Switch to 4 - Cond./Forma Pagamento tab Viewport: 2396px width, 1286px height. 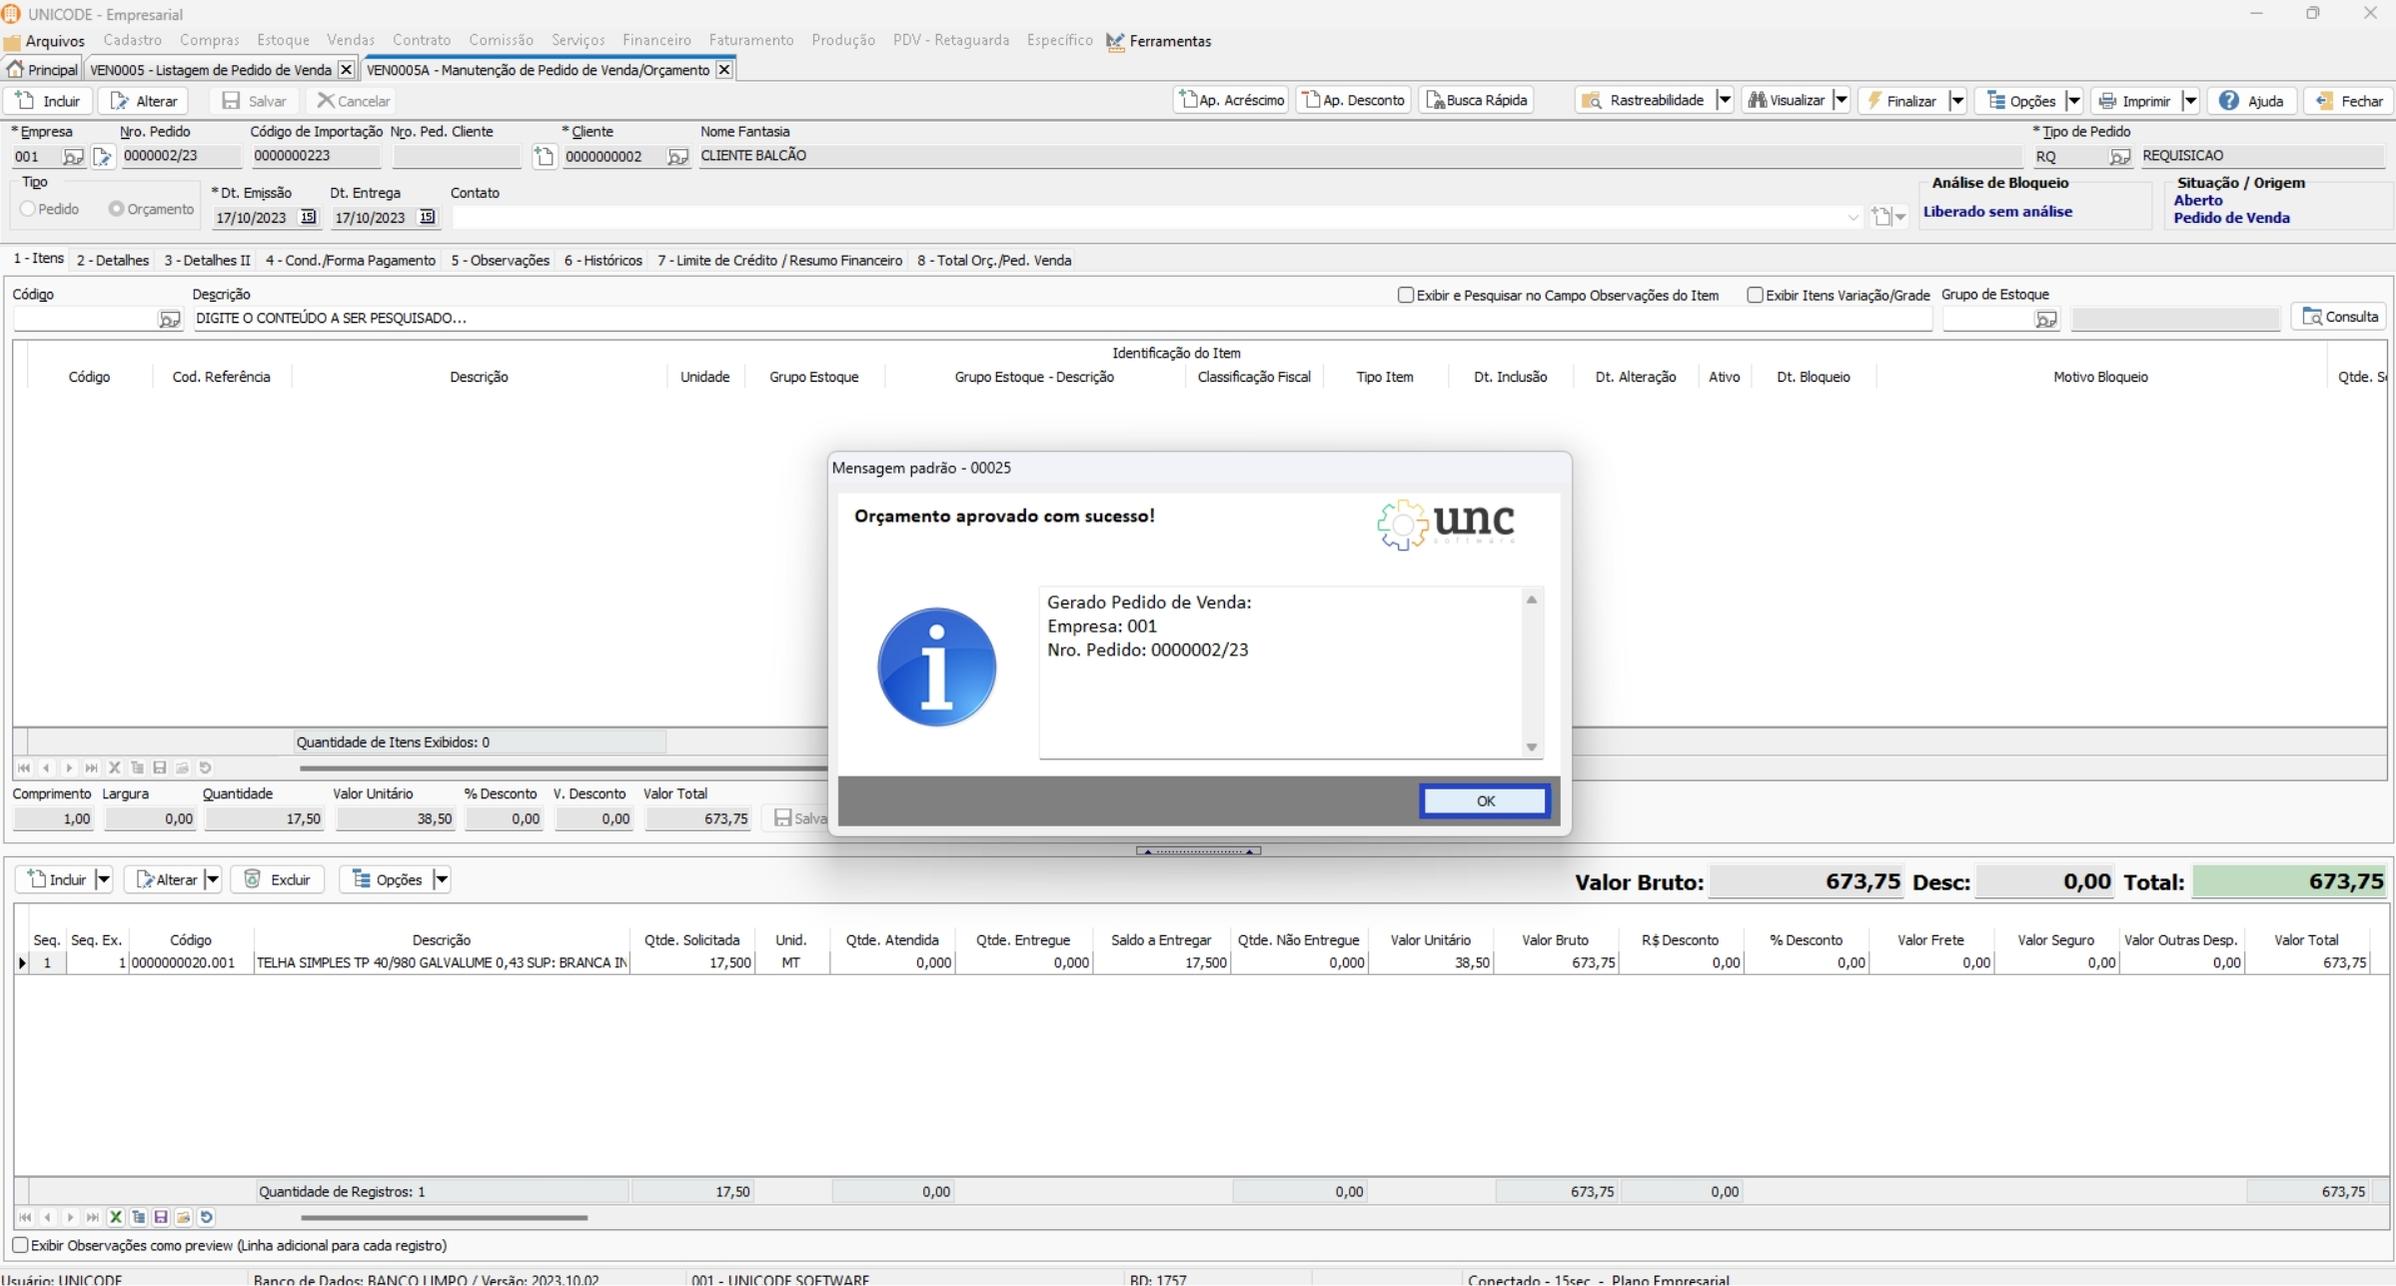tap(350, 261)
